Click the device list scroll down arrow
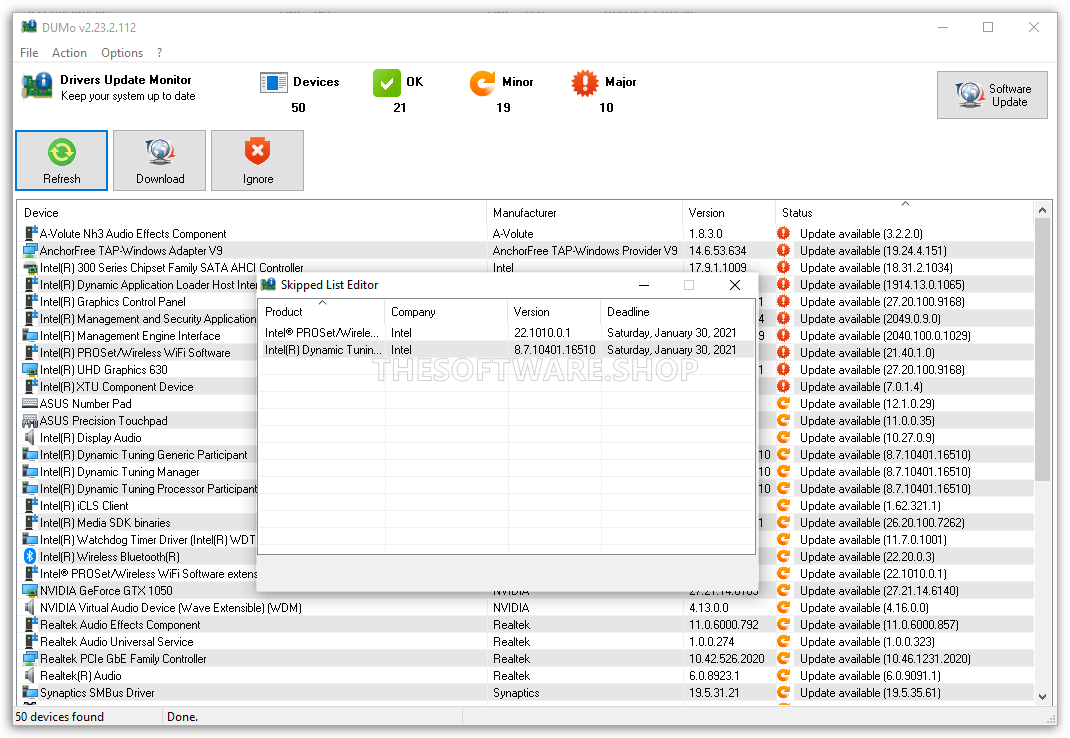 1042,696
